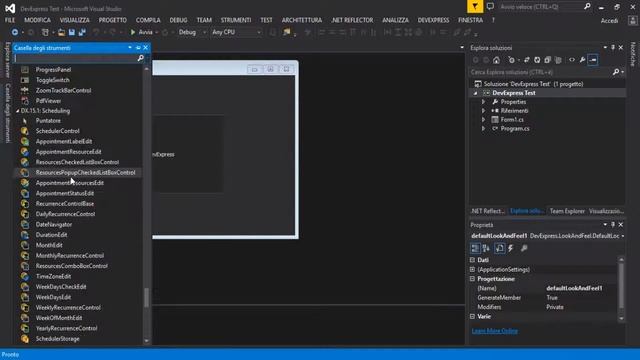Select the ToggleSwitch toolbox item

coord(53,80)
